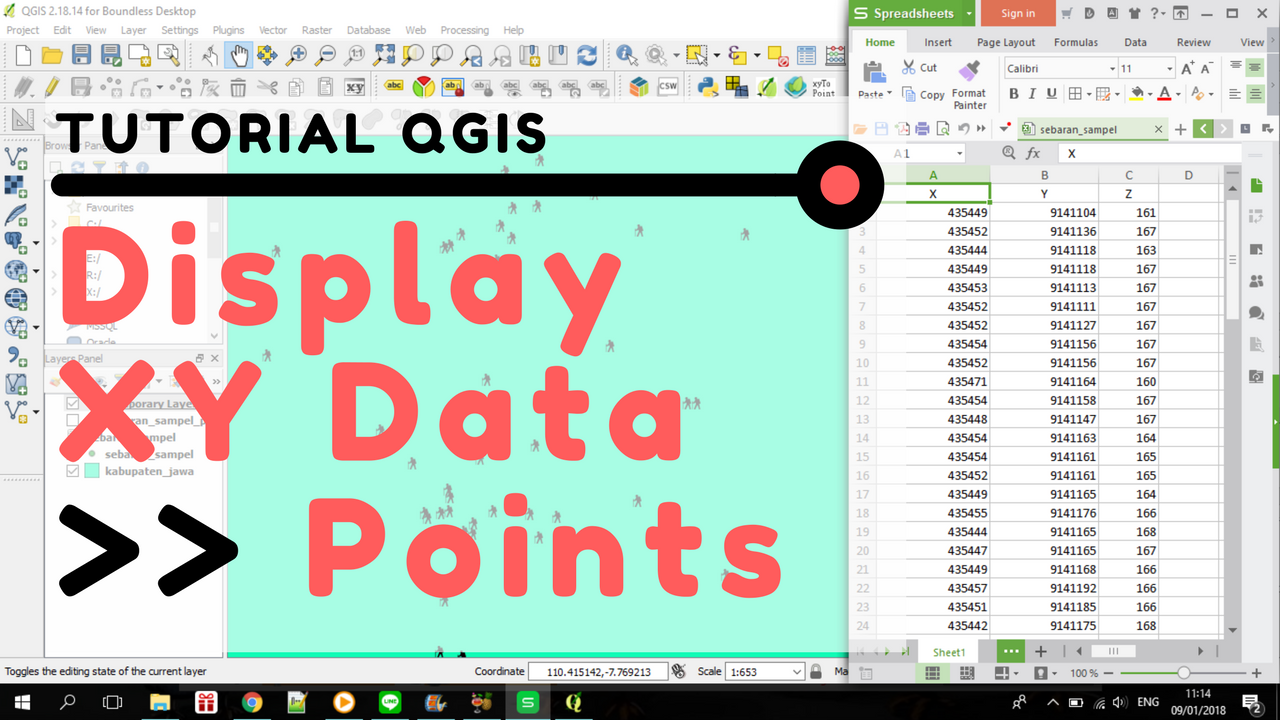Select the sebaran_sampel document tab
The image size is (1280, 720).
1091,129
